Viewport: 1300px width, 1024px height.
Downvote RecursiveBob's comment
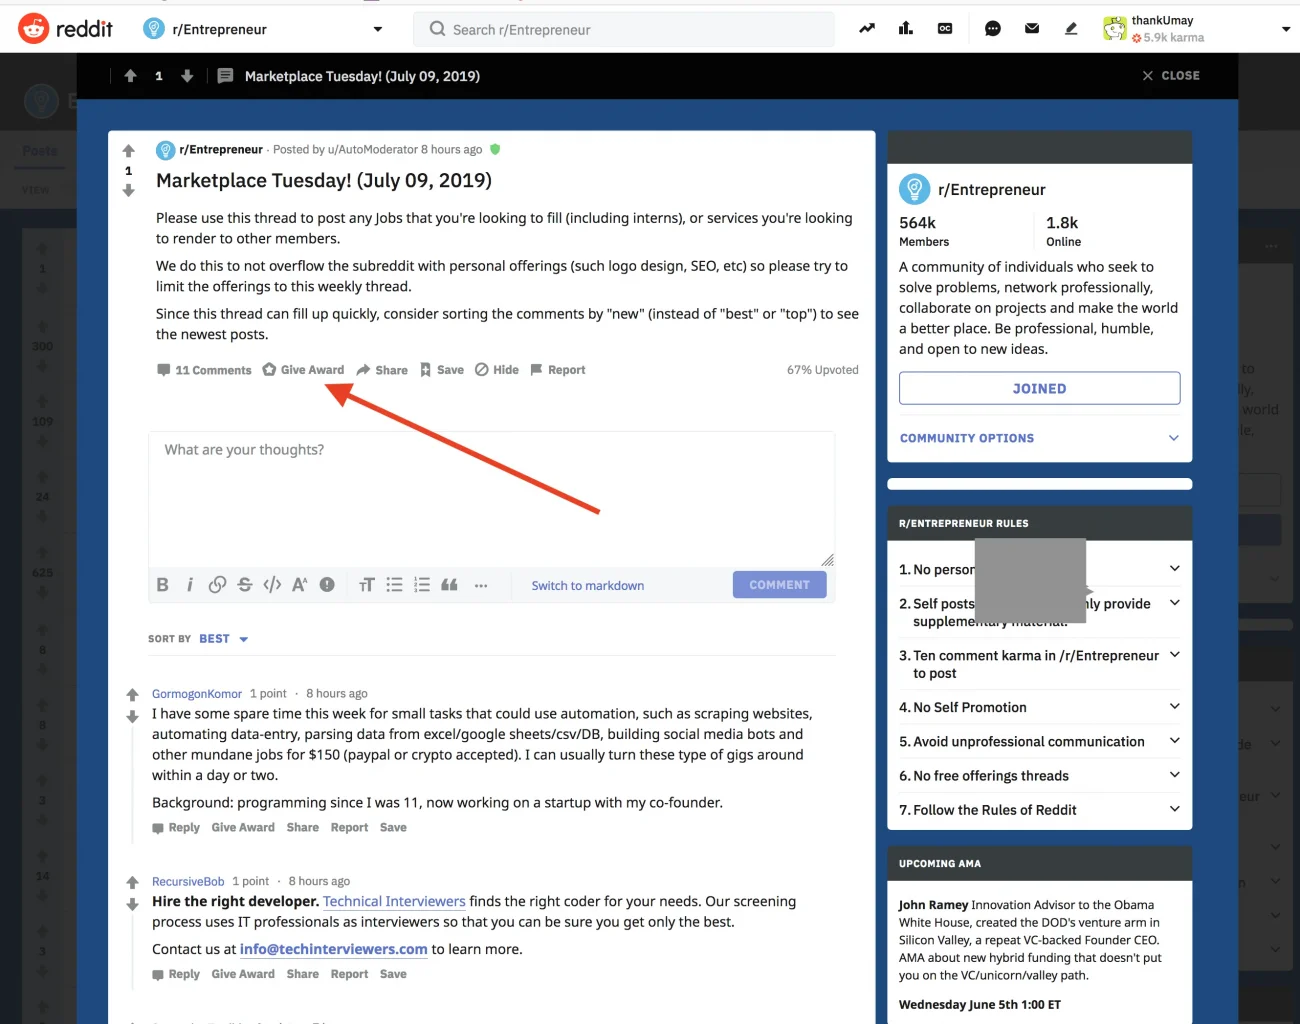pos(132,905)
